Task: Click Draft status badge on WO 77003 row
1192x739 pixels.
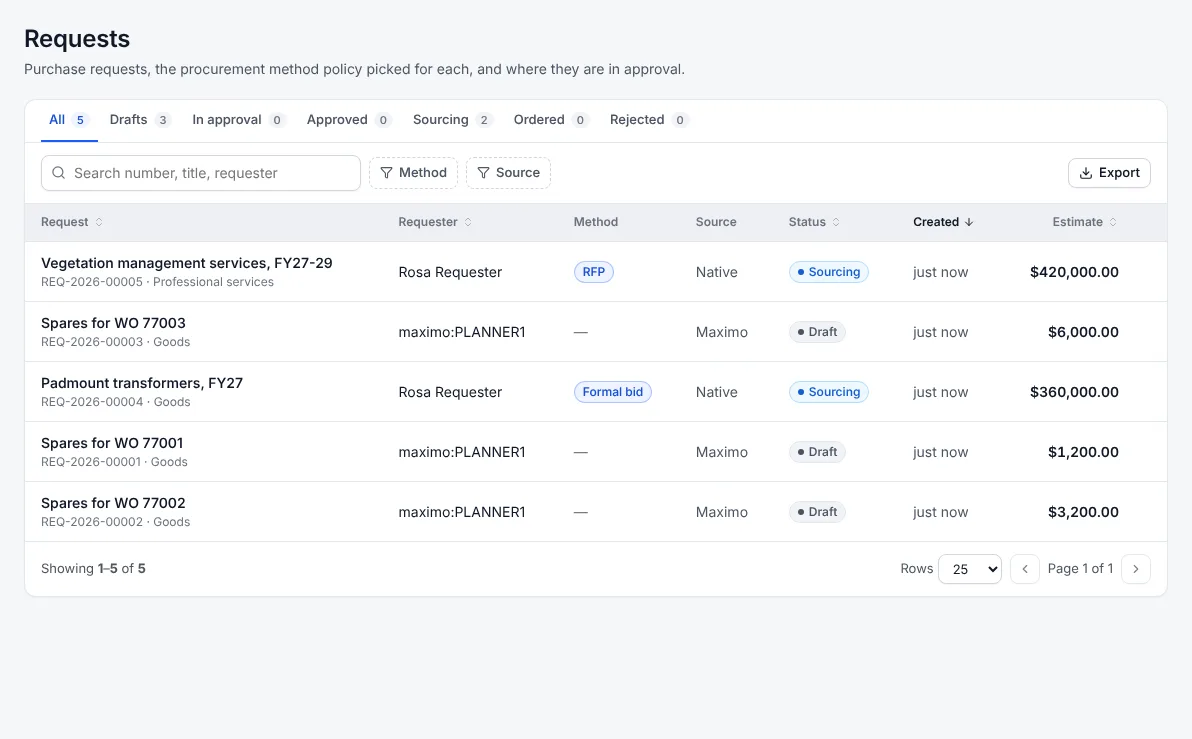Action: (x=817, y=332)
